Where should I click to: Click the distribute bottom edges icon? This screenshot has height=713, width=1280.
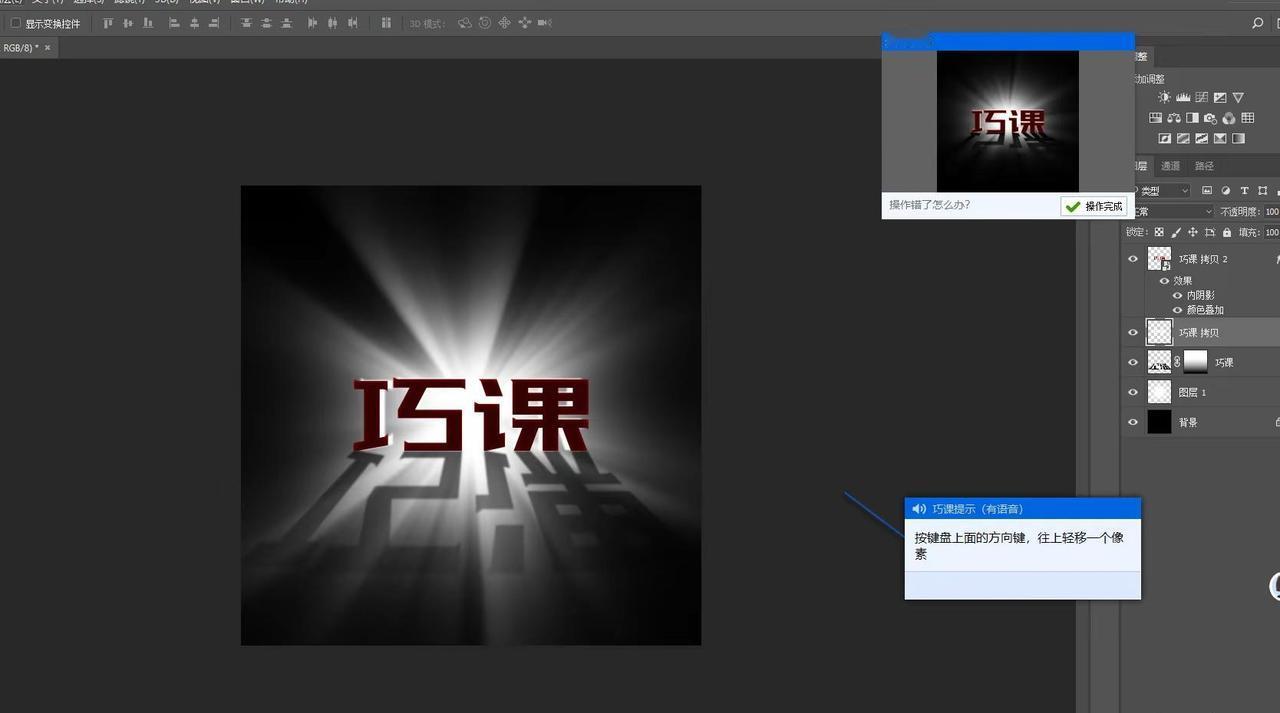click(286, 23)
